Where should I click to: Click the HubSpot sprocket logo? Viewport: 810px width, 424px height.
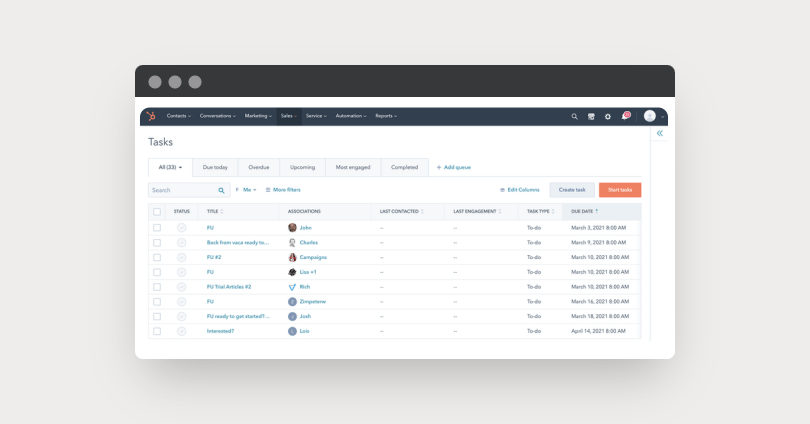[151, 116]
